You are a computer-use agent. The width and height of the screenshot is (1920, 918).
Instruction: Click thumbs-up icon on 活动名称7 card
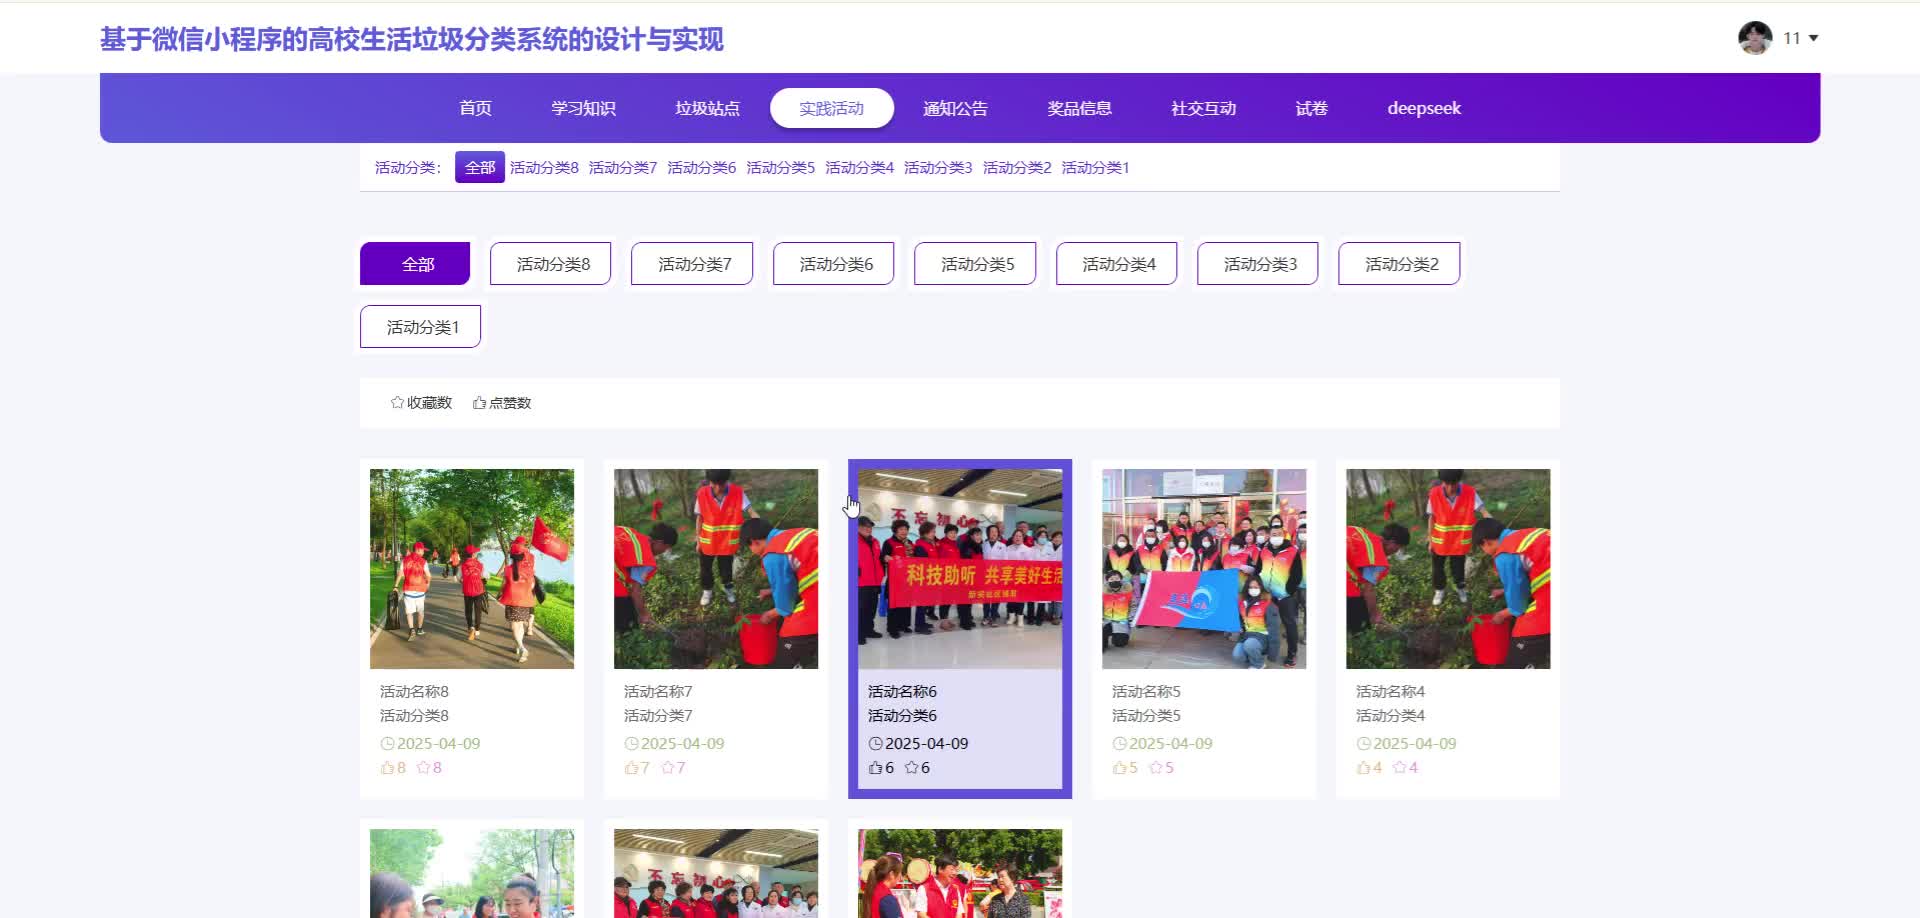631,768
